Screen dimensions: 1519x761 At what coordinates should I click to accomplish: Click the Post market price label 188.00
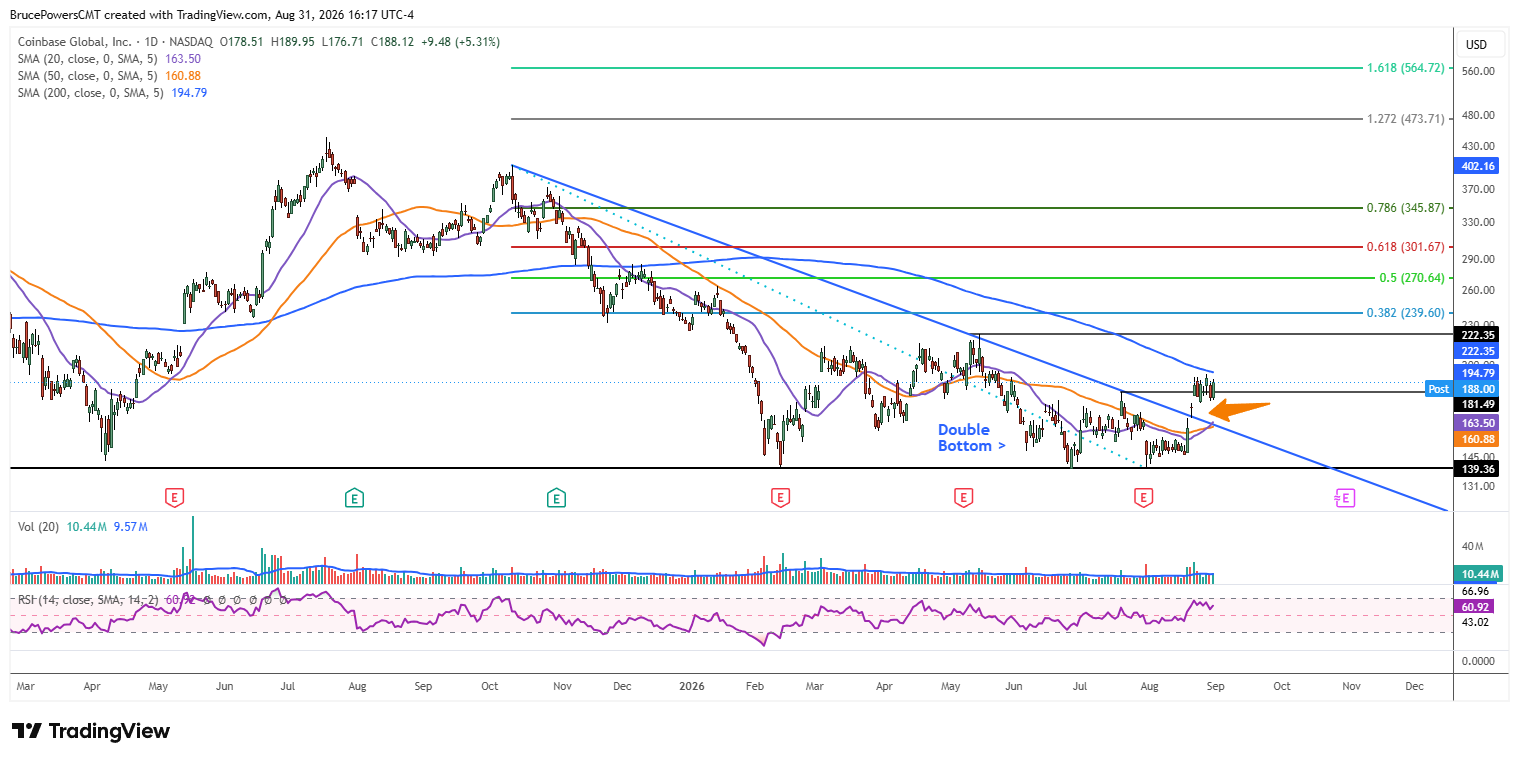[1462, 389]
